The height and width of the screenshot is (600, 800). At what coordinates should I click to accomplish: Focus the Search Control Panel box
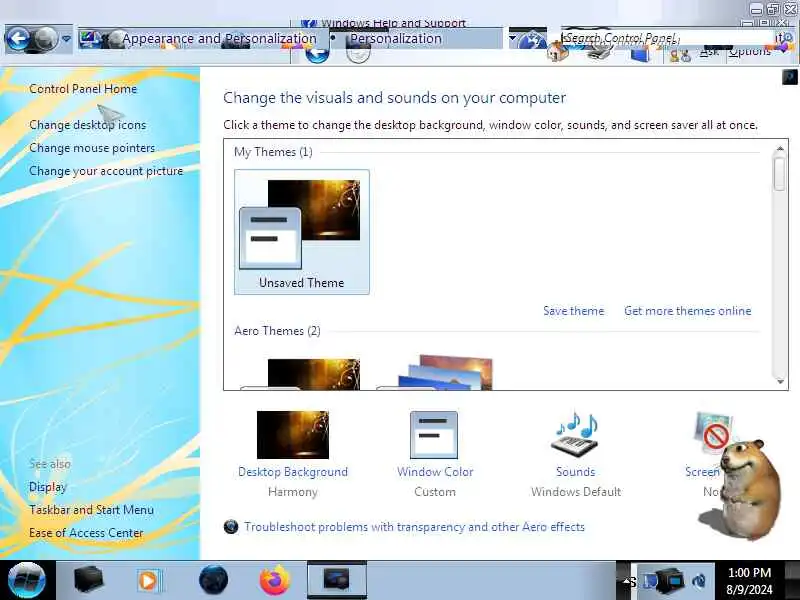click(x=668, y=38)
